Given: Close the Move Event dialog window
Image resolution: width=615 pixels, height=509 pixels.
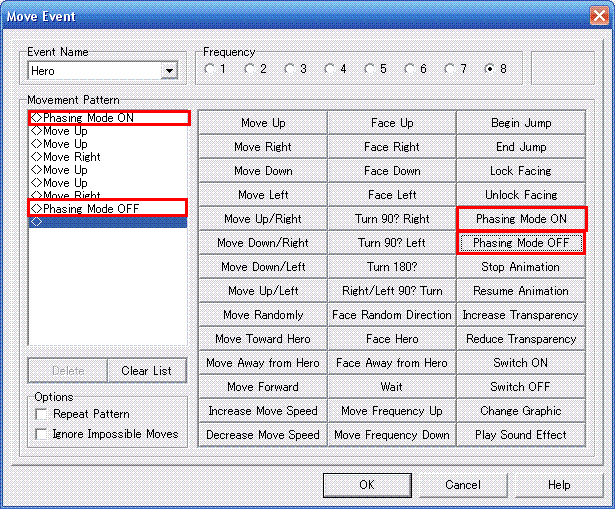Looking at the screenshot, I should click(x=597, y=16).
